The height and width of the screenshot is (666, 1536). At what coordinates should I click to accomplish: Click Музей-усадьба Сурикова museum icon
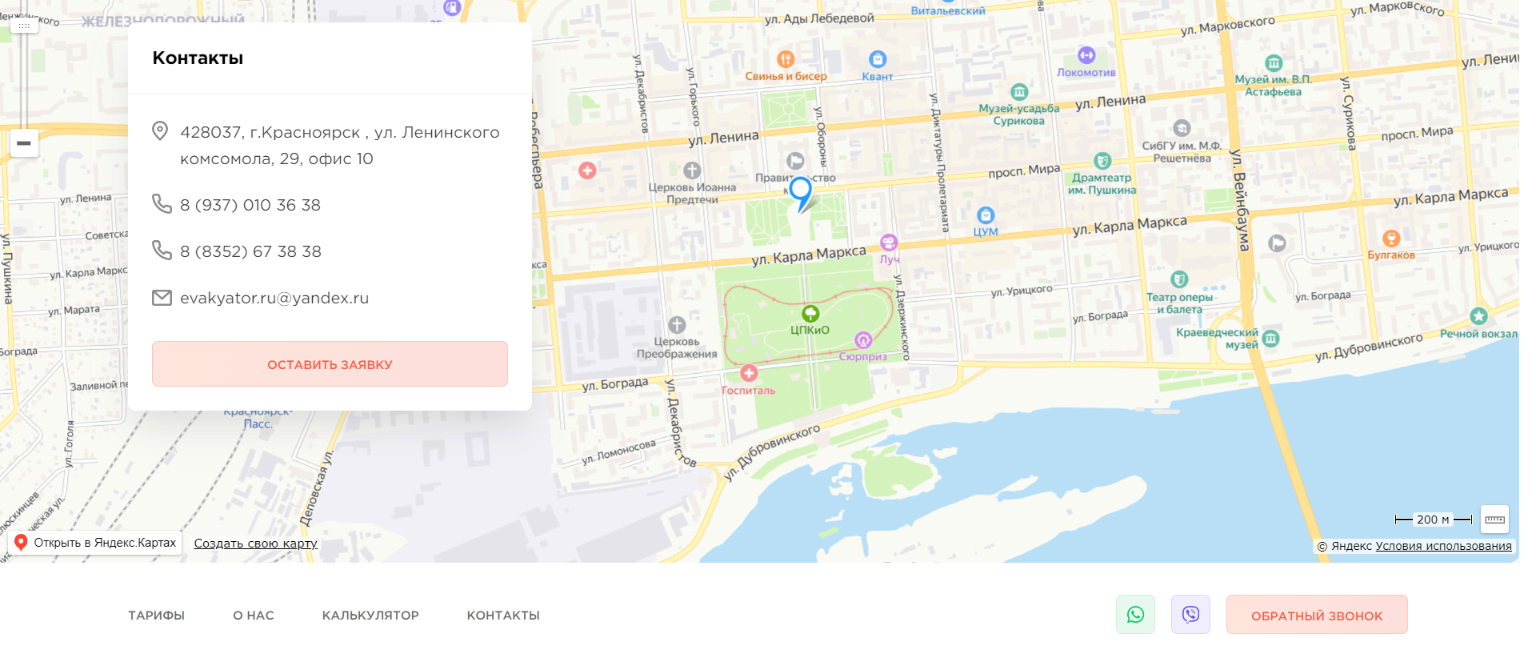[1019, 91]
